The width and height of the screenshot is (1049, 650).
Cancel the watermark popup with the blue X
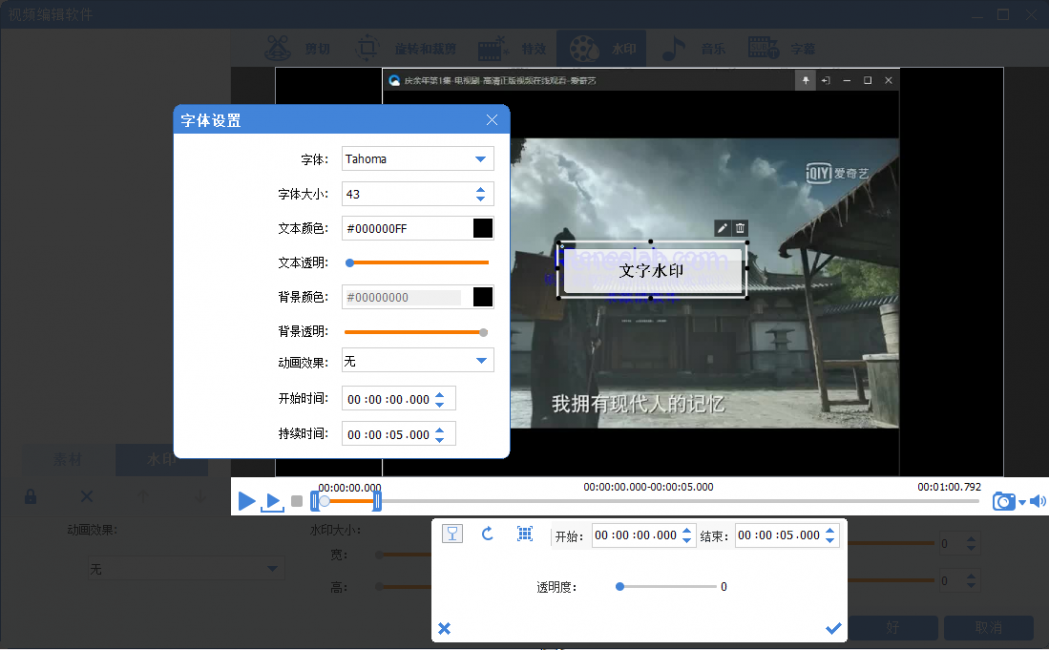(x=444, y=628)
